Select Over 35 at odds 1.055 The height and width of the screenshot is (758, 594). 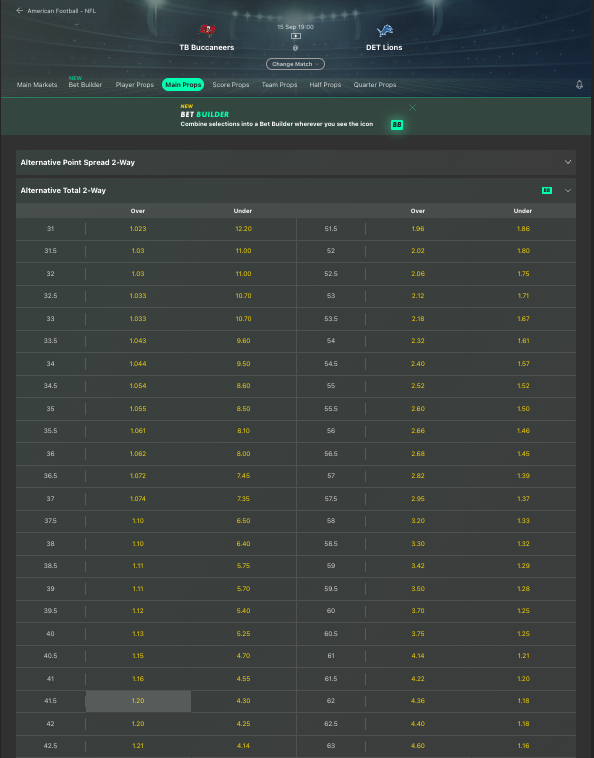[x=138, y=408]
